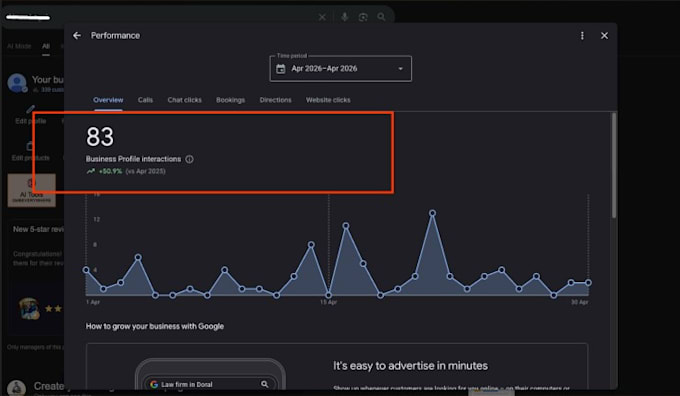Screen dimensions: 680x396
Task: Click the highest peak point on chart
Action: click(x=432, y=213)
